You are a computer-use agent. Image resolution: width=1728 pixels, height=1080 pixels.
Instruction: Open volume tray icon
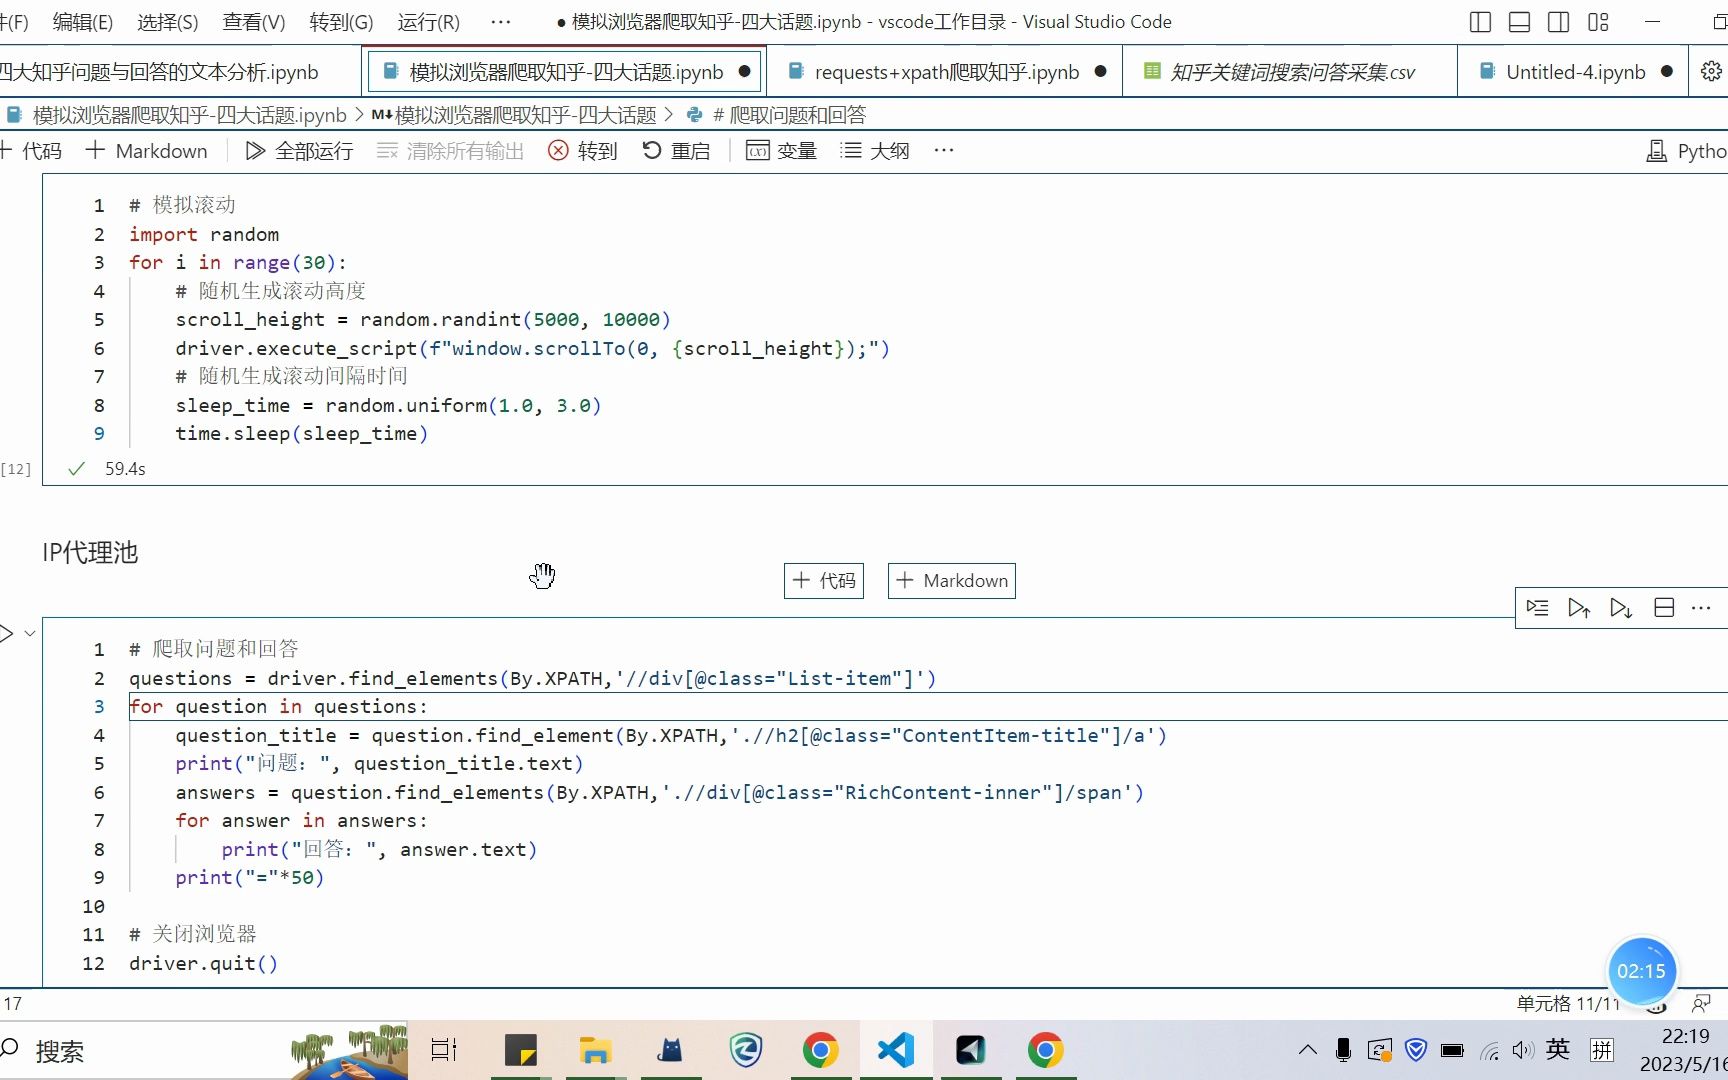pos(1523,1050)
